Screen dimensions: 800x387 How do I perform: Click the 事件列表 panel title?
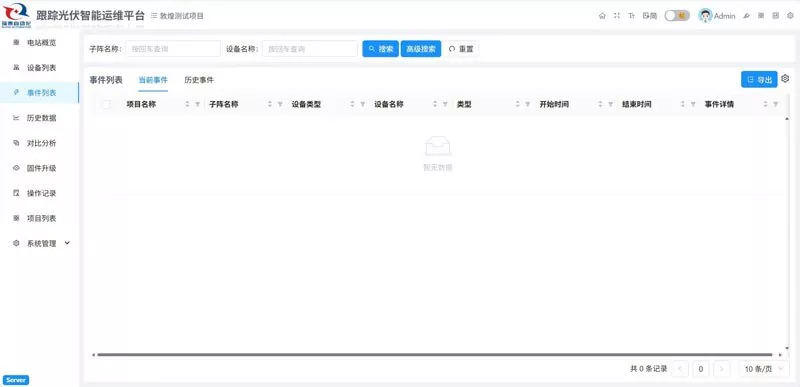(106, 80)
